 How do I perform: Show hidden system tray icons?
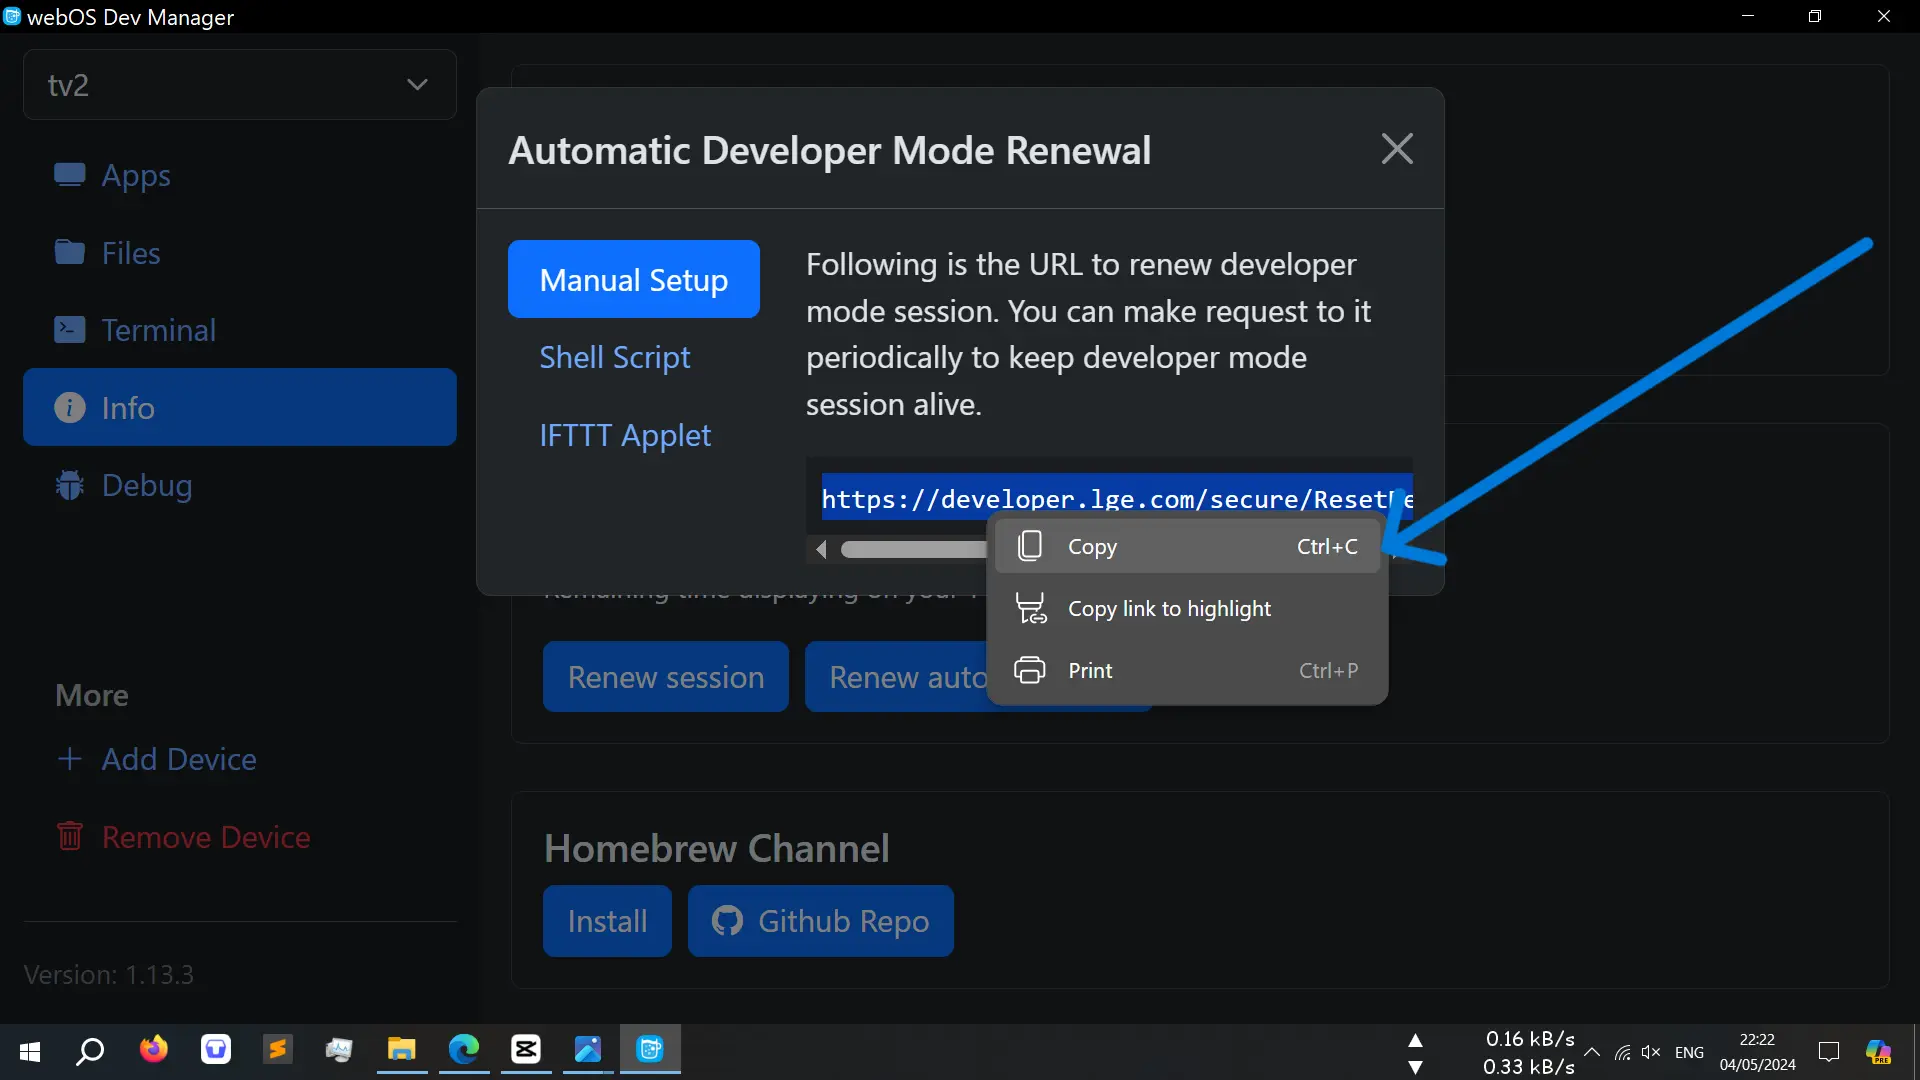(1592, 1052)
